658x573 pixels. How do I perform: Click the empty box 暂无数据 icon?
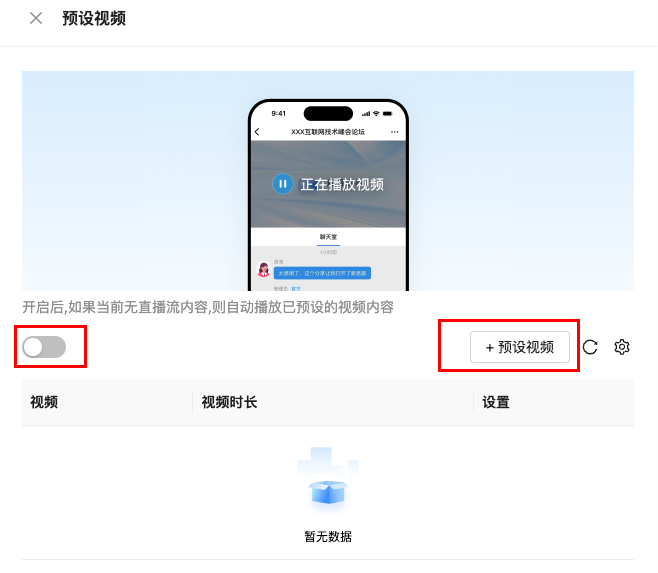[x=328, y=481]
